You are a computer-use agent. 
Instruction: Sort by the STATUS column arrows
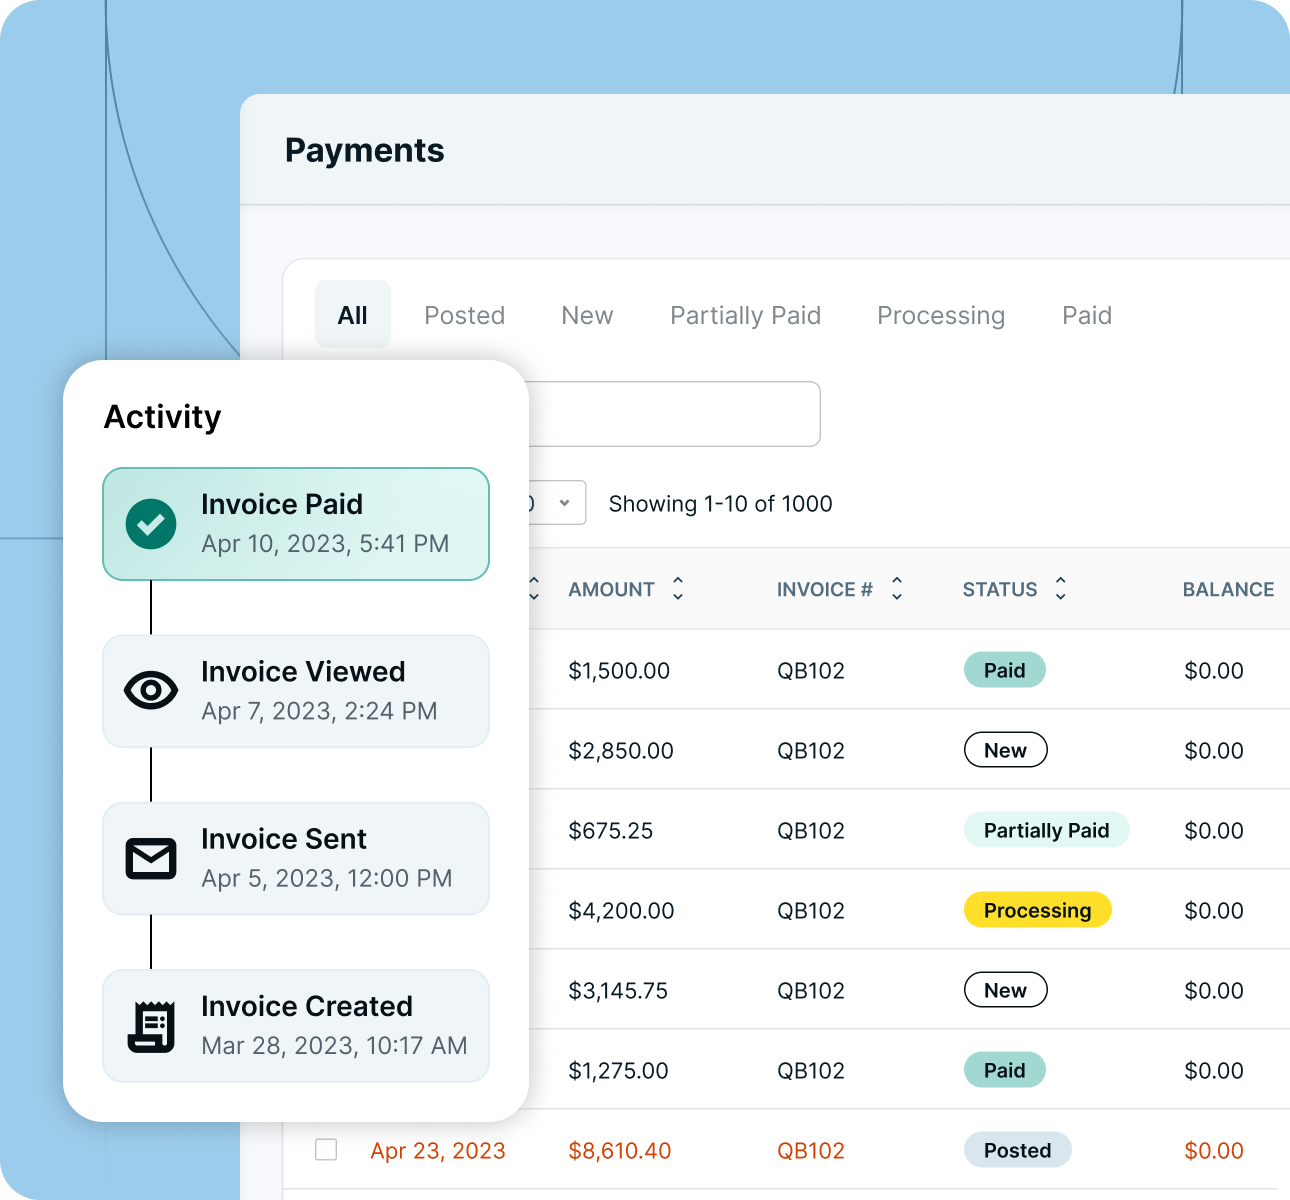pyautogui.click(x=1061, y=589)
